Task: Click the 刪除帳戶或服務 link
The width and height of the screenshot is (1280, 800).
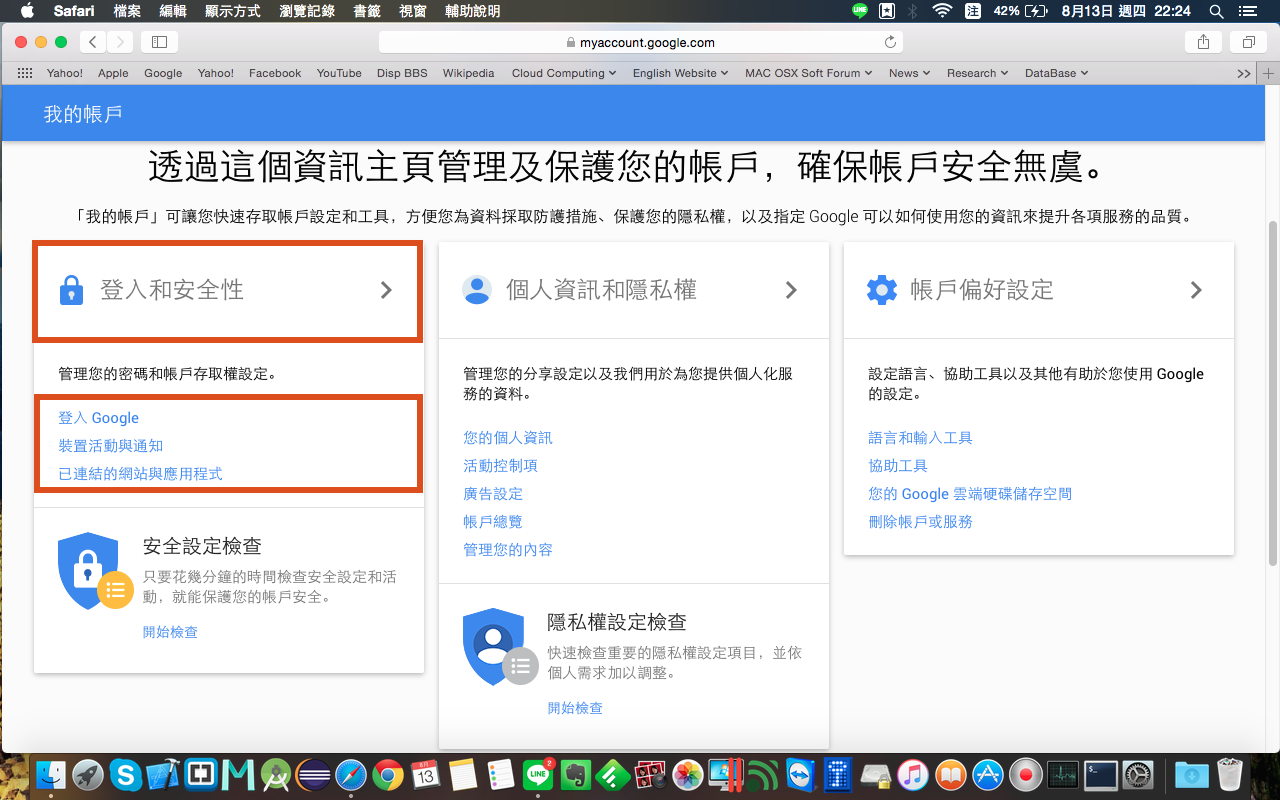Action: (920, 522)
